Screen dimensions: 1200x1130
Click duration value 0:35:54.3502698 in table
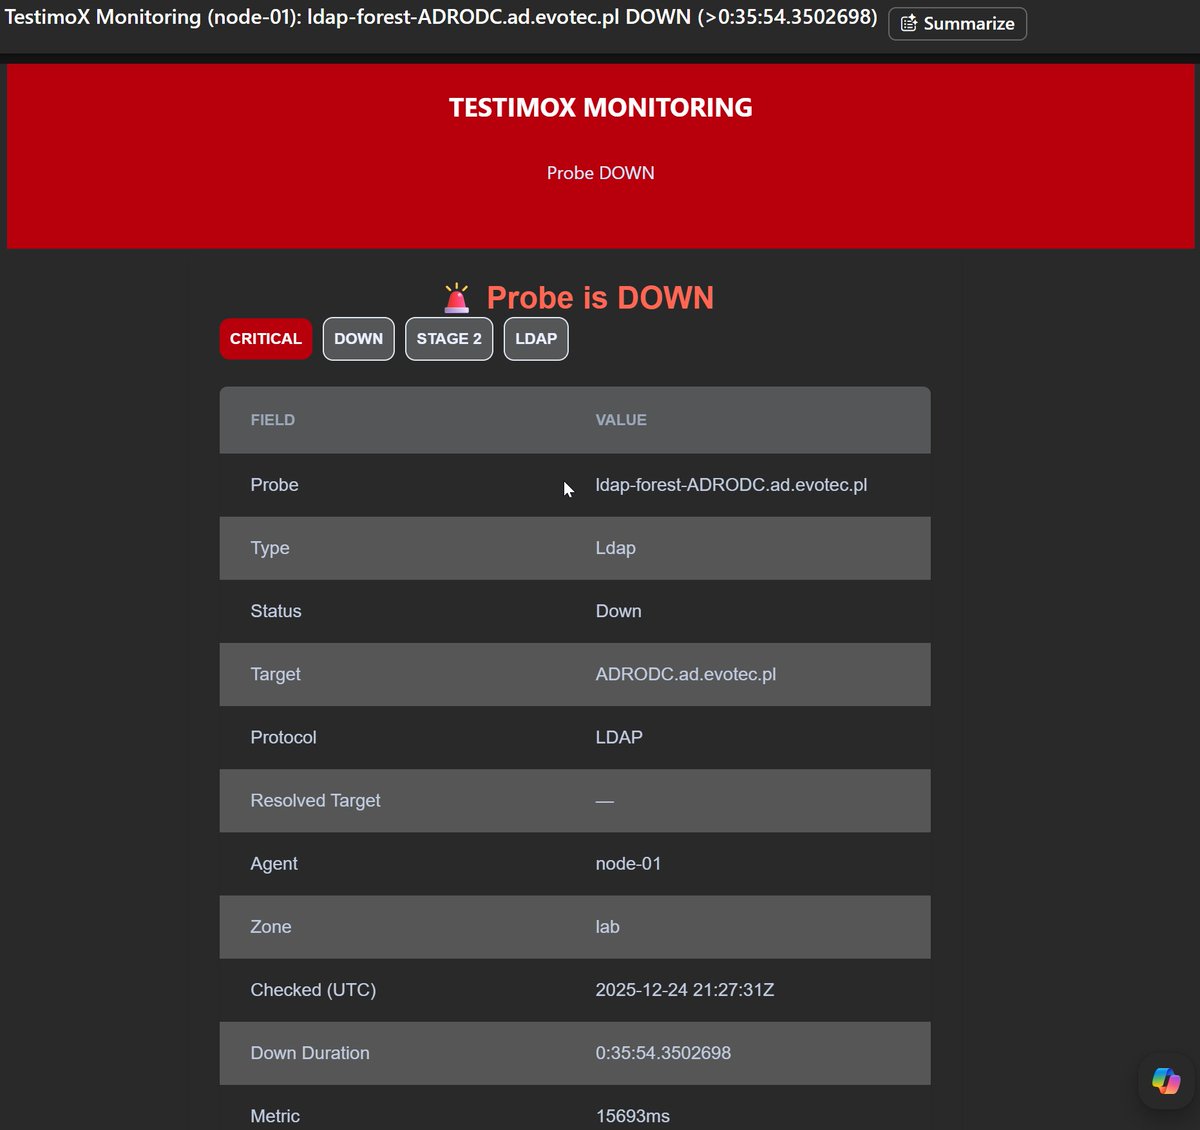pyautogui.click(x=663, y=1053)
